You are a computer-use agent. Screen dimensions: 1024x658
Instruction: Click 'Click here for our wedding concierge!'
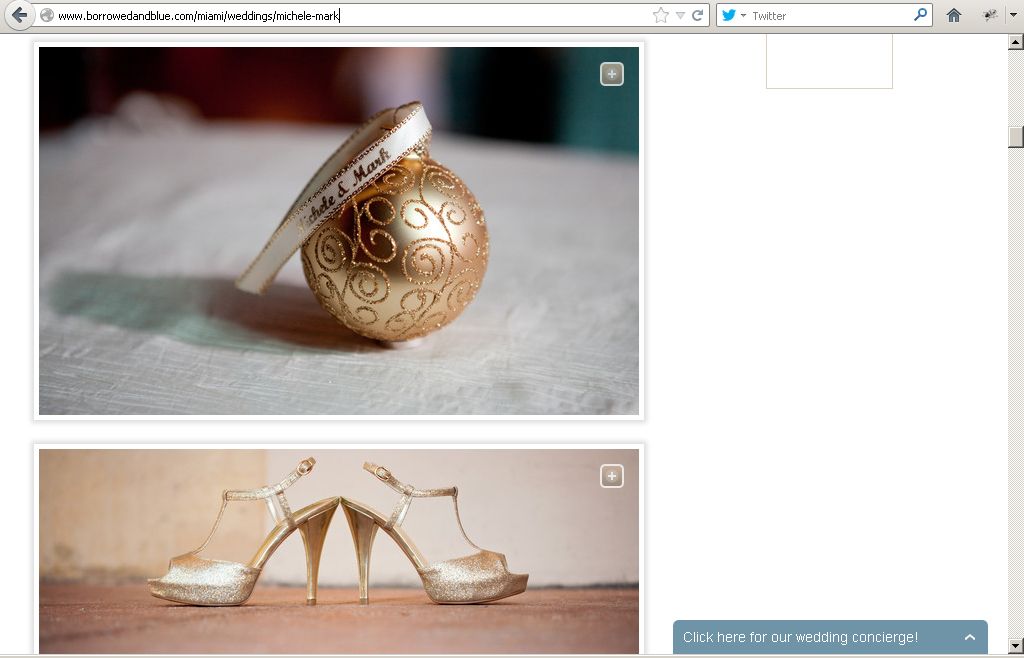coord(800,637)
